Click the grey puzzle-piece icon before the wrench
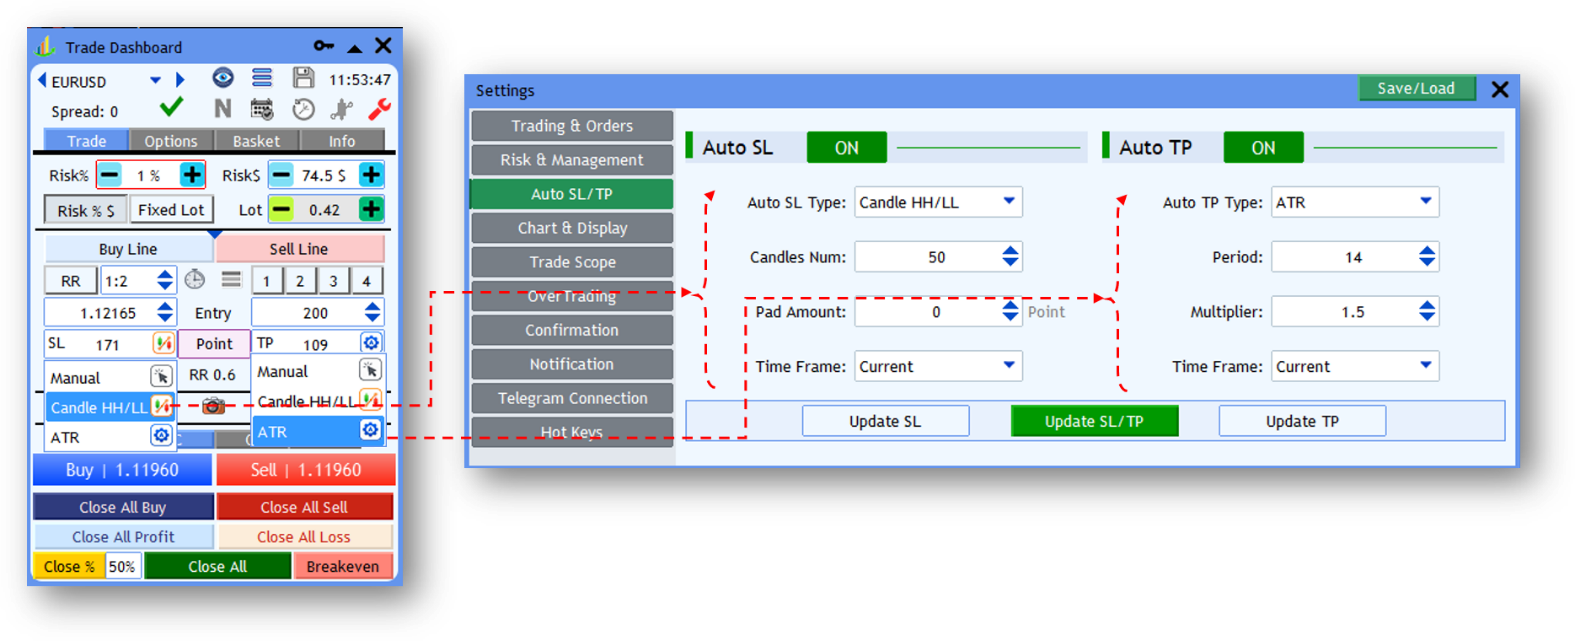The height and width of the screenshot is (641, 1575). (x=341, y=109)
